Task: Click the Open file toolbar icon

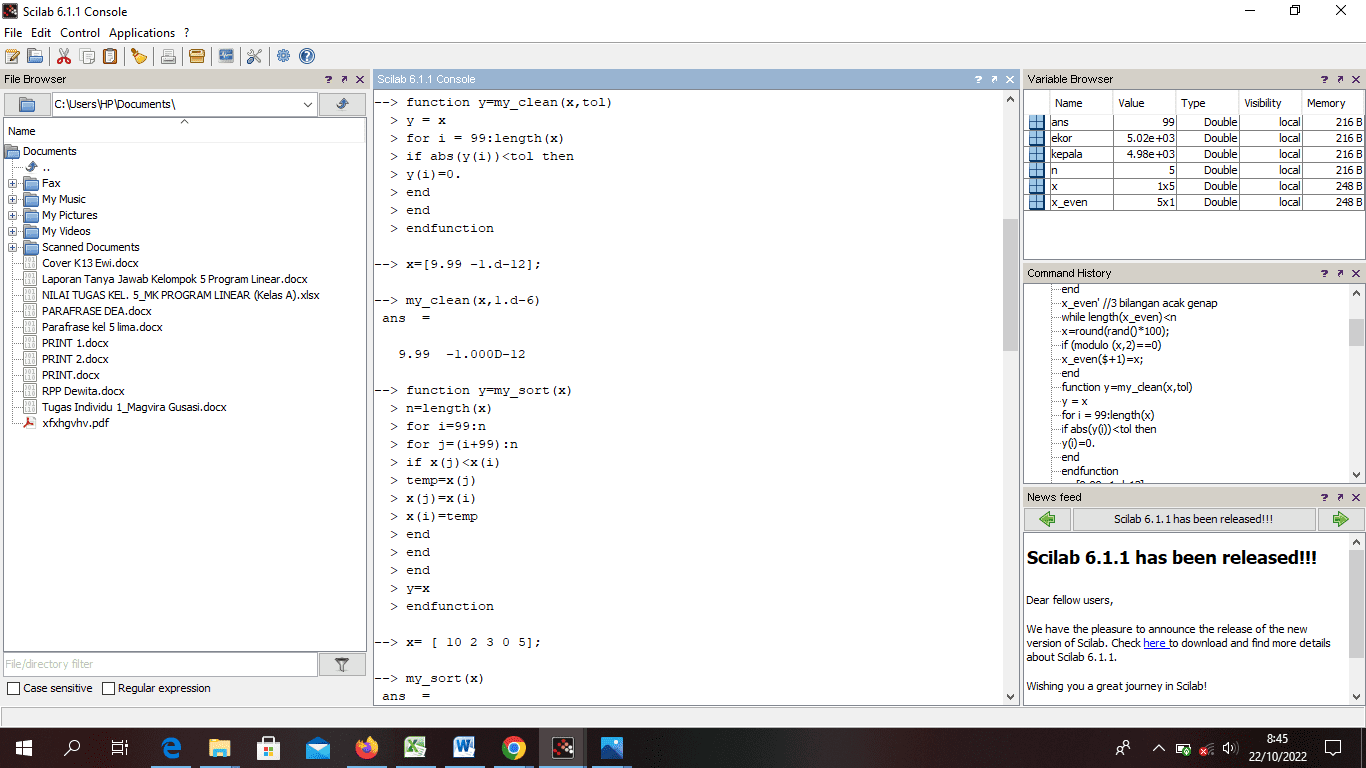Action: 35,56
